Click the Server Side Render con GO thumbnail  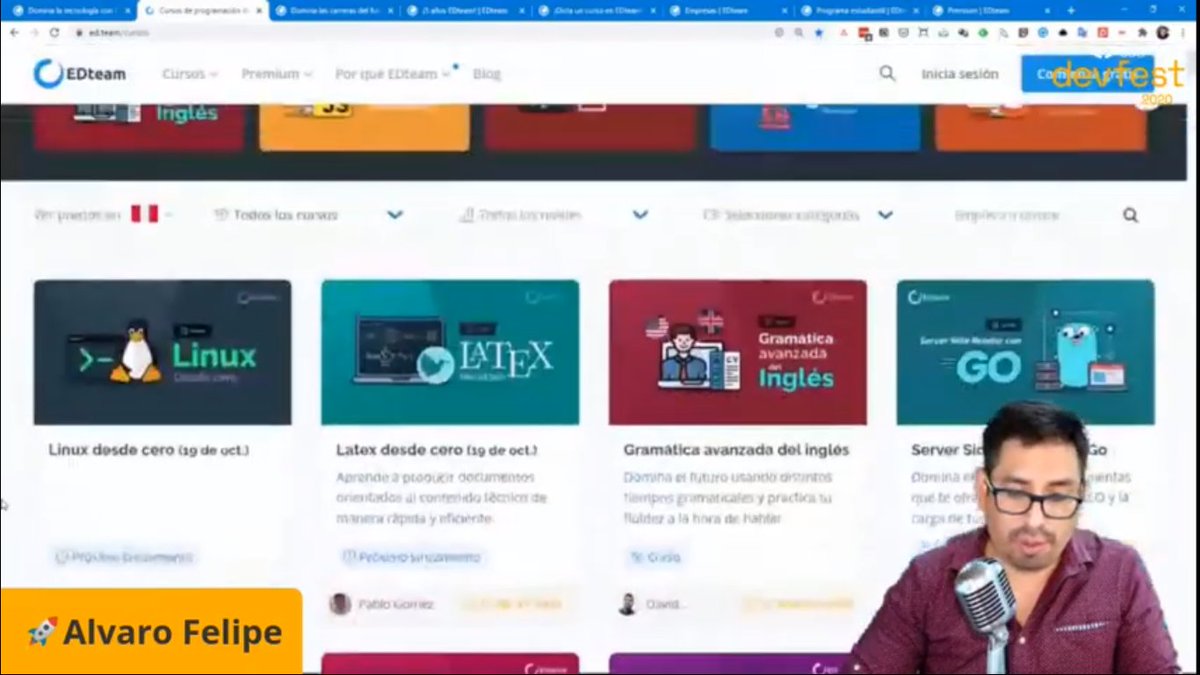pos(1025,352)
